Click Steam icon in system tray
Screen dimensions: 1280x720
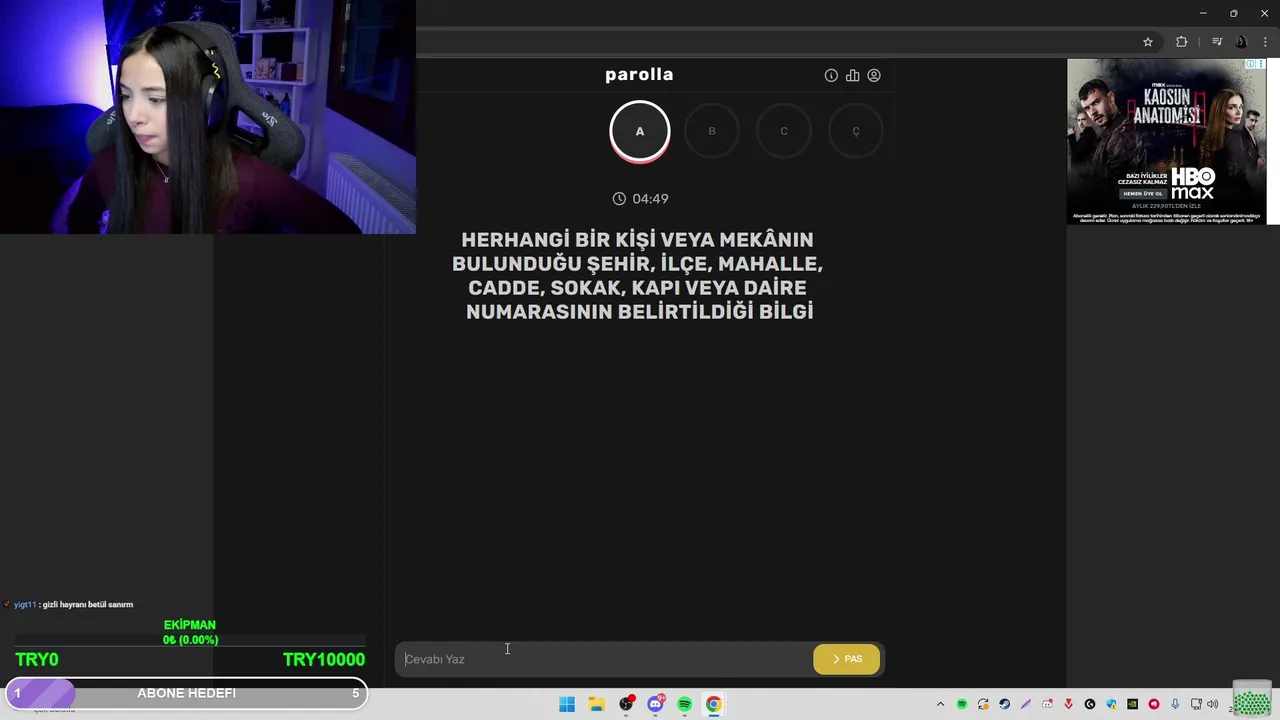(1004, 704)
